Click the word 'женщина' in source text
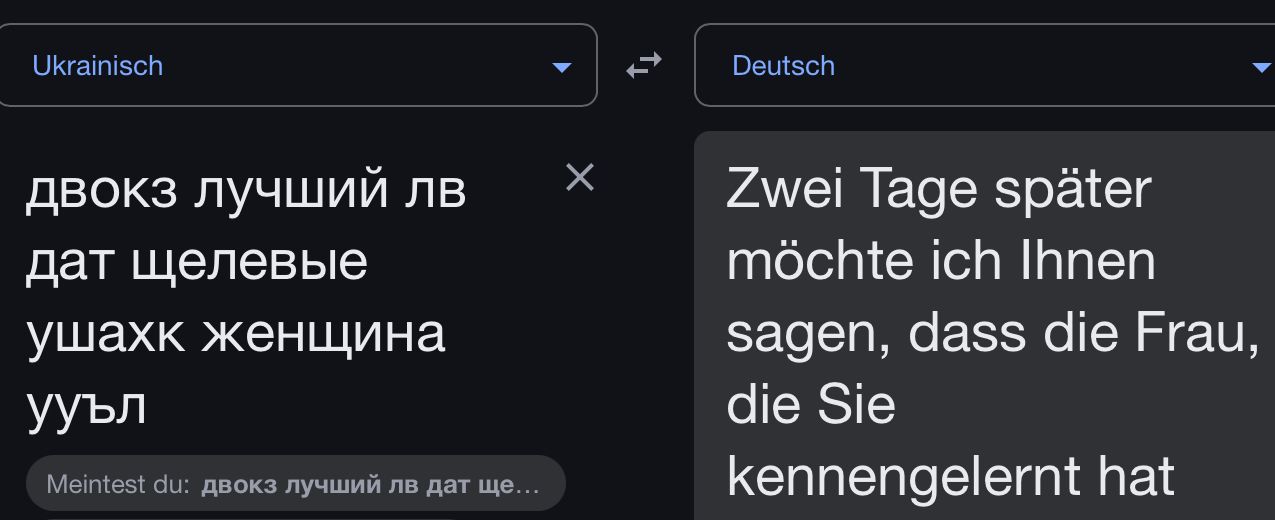The image size is (1275, 520). (323, 334)
